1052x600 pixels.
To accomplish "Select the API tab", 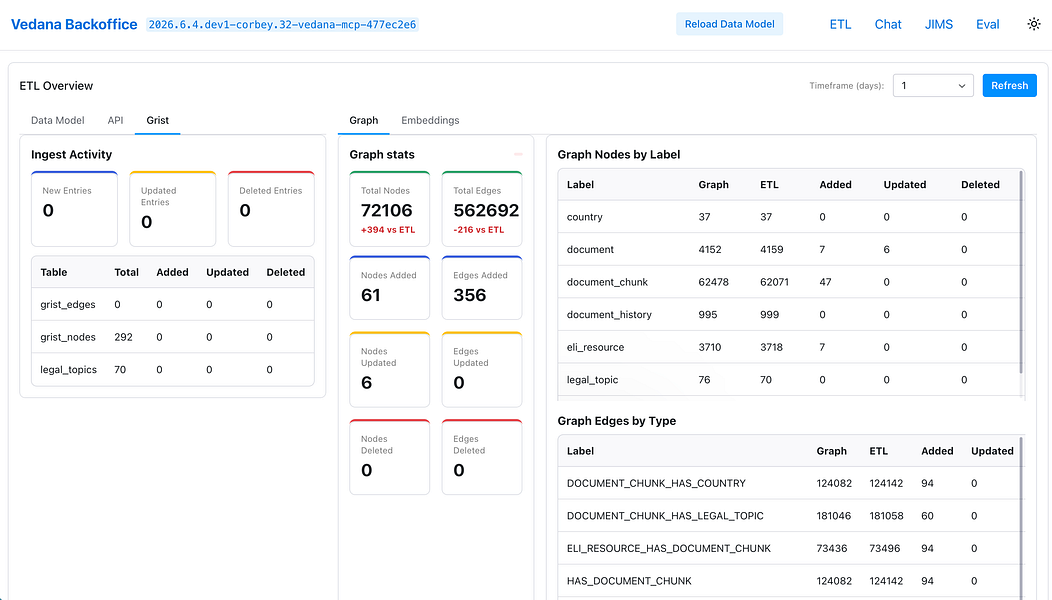I will coord(115,120).
